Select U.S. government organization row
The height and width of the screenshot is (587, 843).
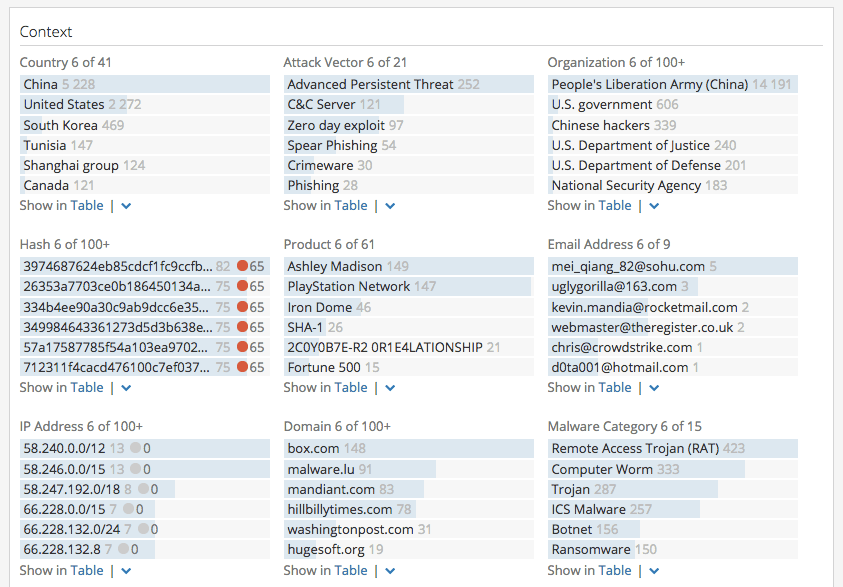[x=673, y=104]
